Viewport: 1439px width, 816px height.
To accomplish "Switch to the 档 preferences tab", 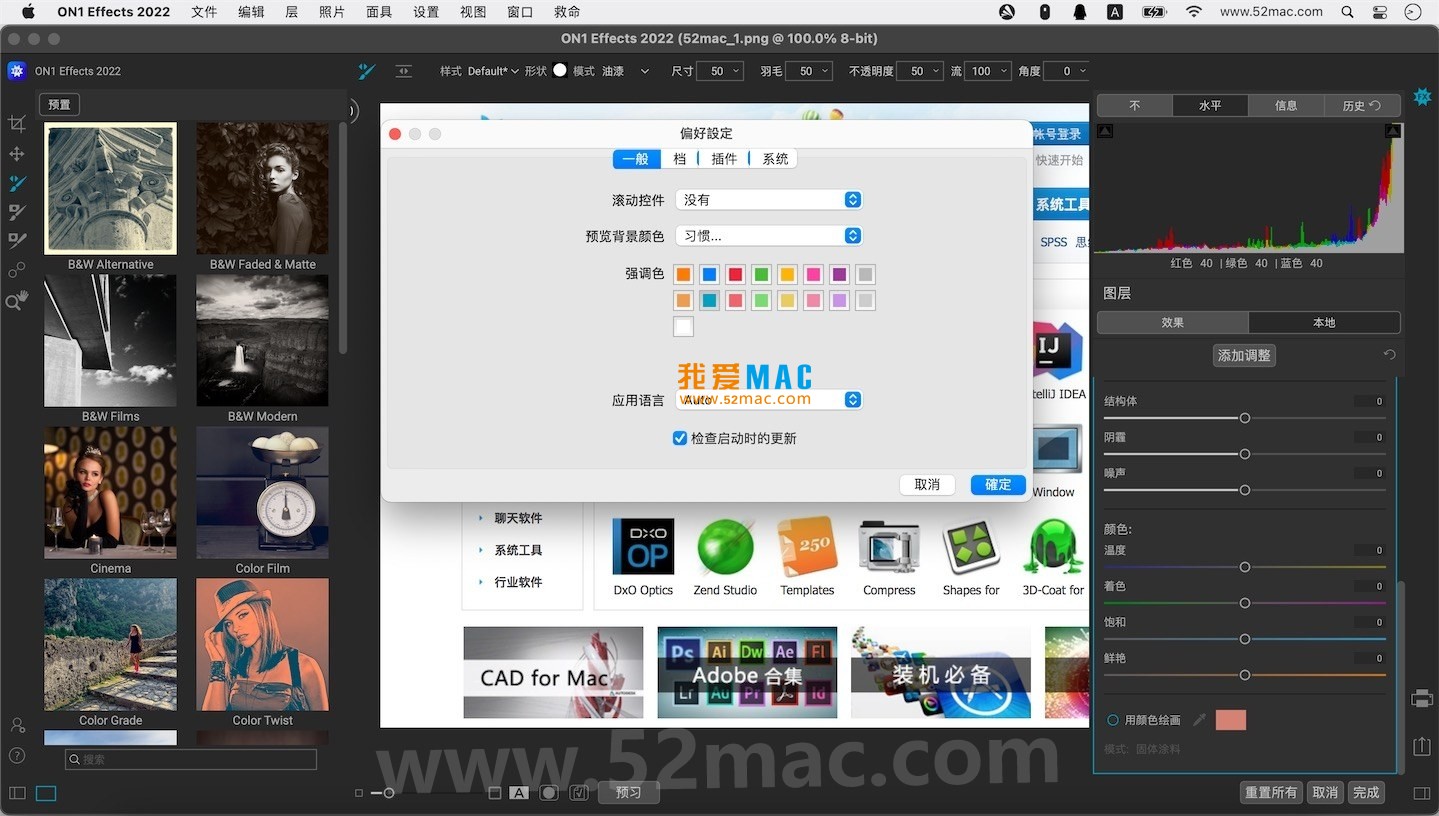I will click(x=680, y=158).
